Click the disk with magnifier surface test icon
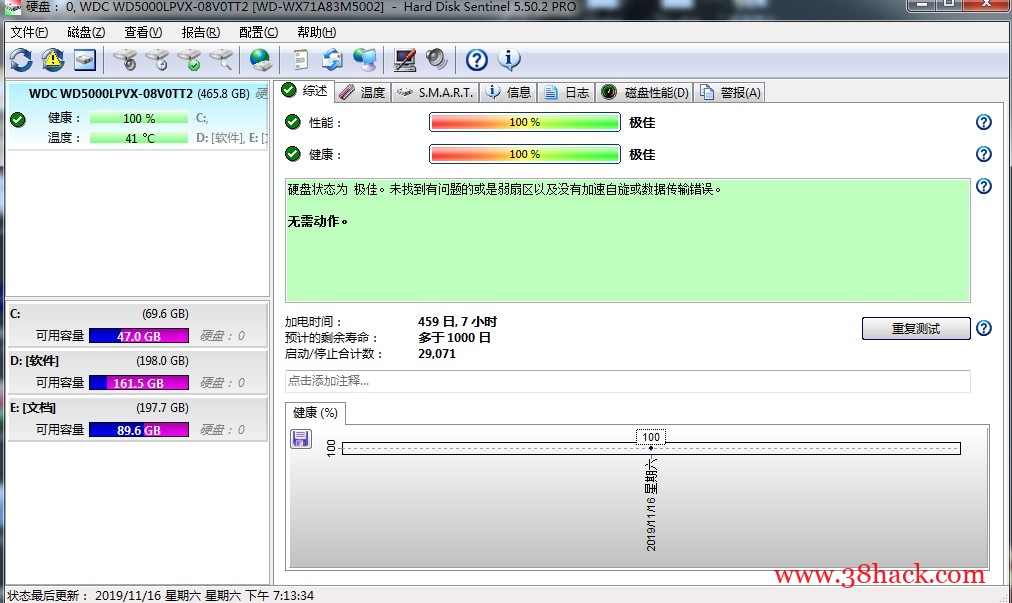Viewport: 1012px width, 603px height. [x=221, y=60]
